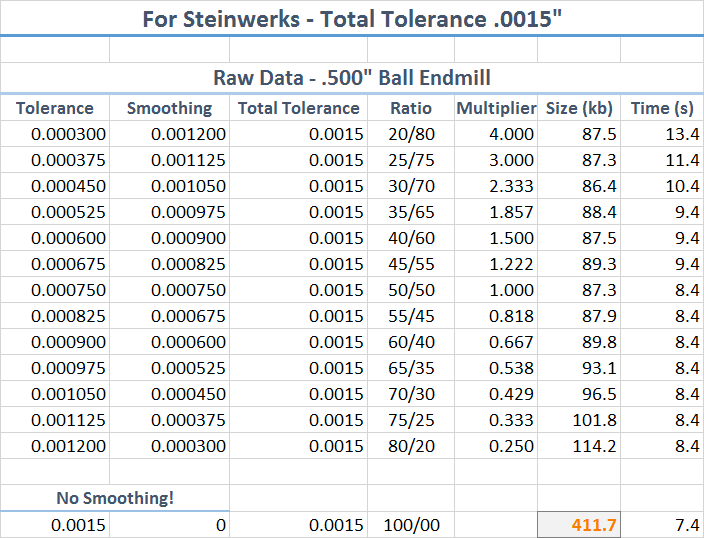Image resolution: width=704 pixels, height=538 pixels.
Task: Select tolerance cell 0.000375
Action: (55, 160)
